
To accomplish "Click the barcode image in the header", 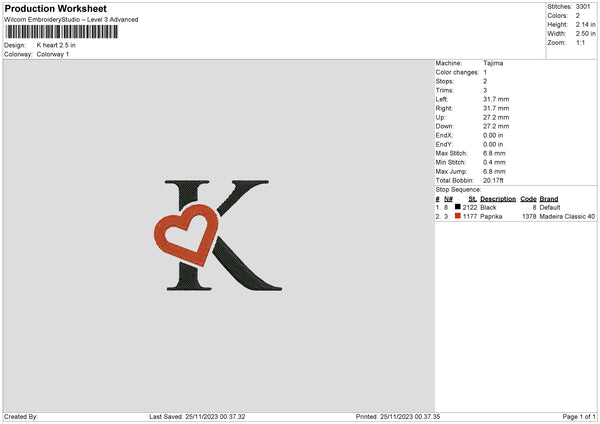I will click(62, 32).
